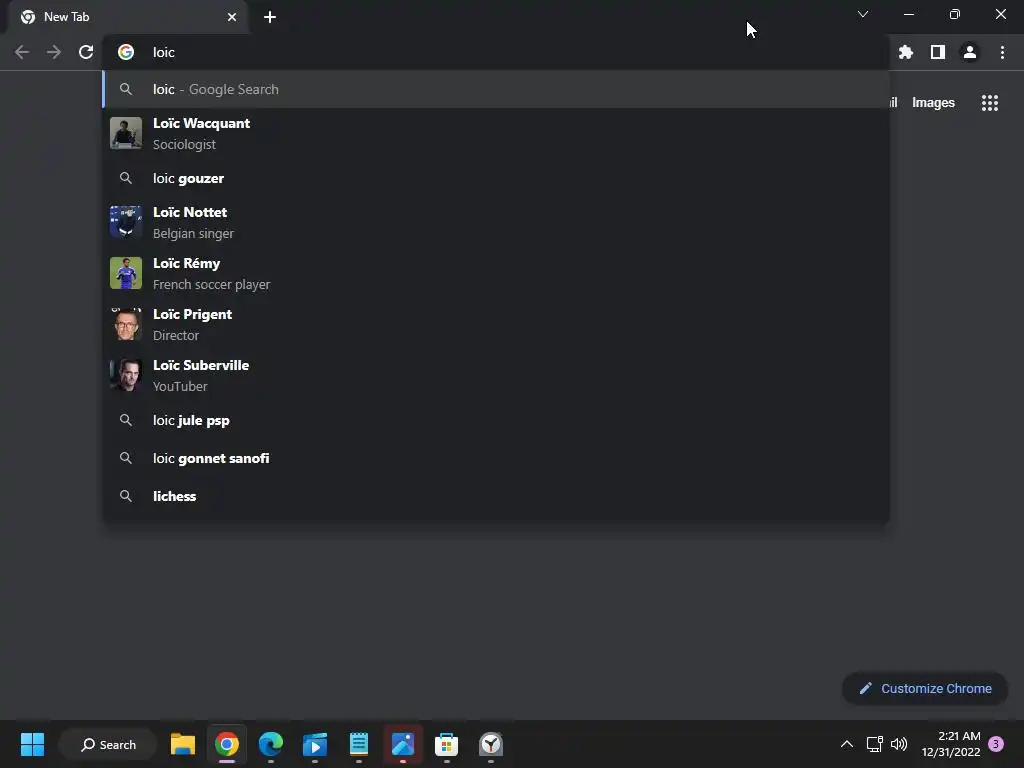Click Customize Chrome button
This screenshot has width=1024, height=768.
(925, 688)
